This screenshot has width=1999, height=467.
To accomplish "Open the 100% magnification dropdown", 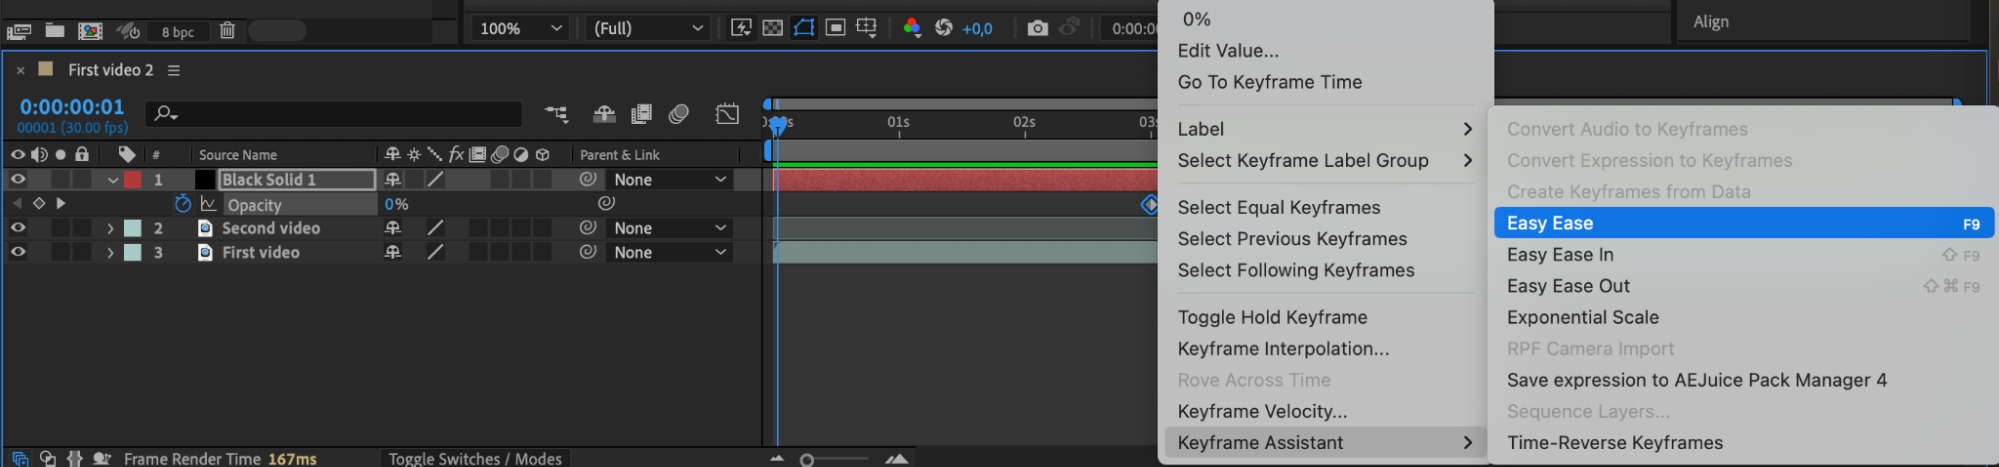I will coord(521,28).
